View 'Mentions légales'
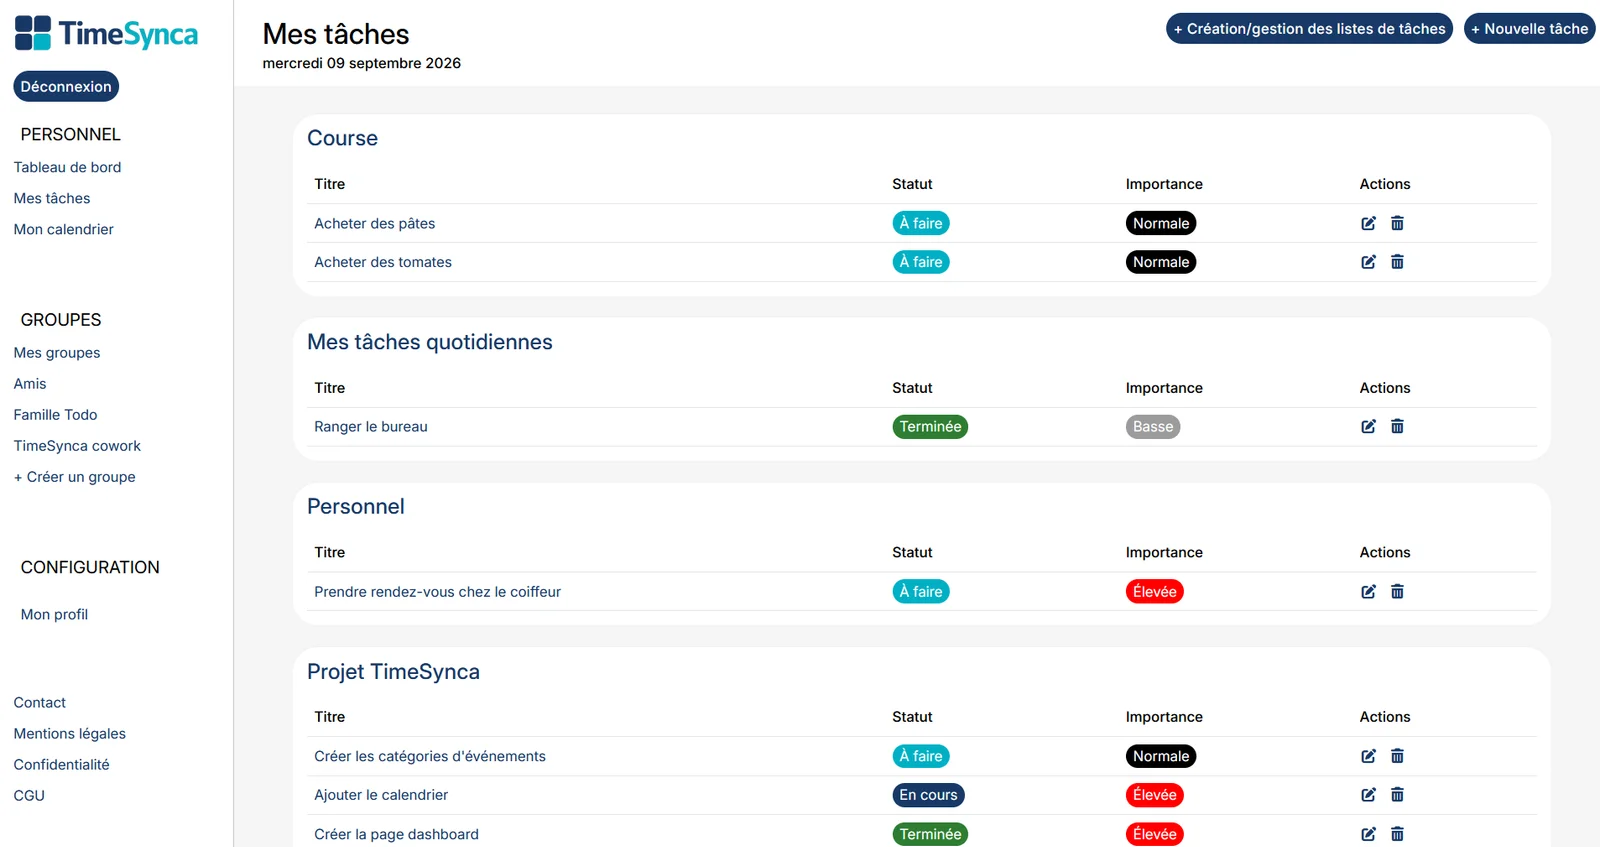1600x847 pixels. click(69, 734)
